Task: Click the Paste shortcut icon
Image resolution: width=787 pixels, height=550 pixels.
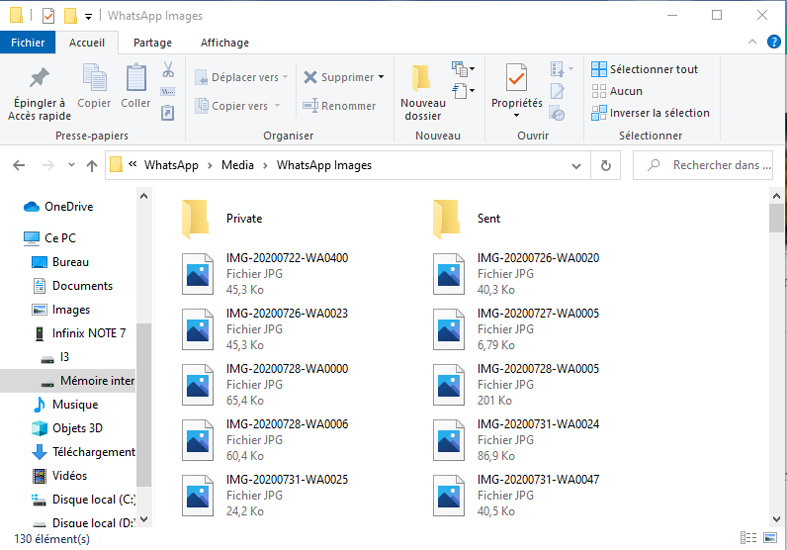Action: [x=168, y=112]
